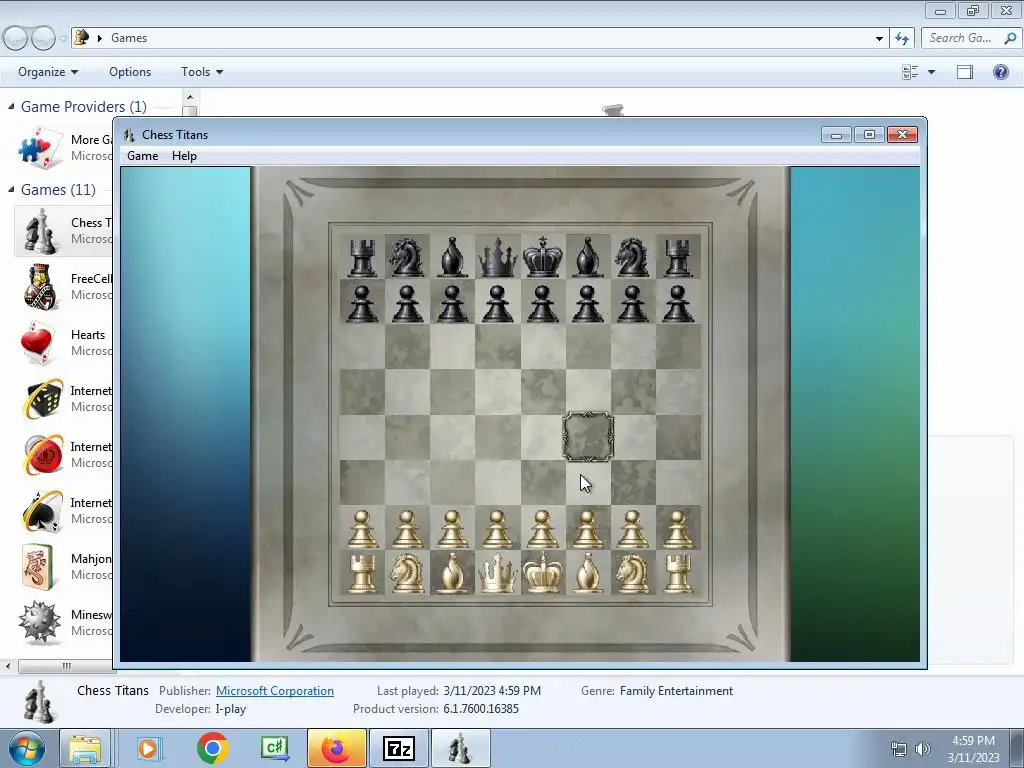Click the volume speaker tray icon
The height and width of the screenshot is (768, 1024).
923,749
